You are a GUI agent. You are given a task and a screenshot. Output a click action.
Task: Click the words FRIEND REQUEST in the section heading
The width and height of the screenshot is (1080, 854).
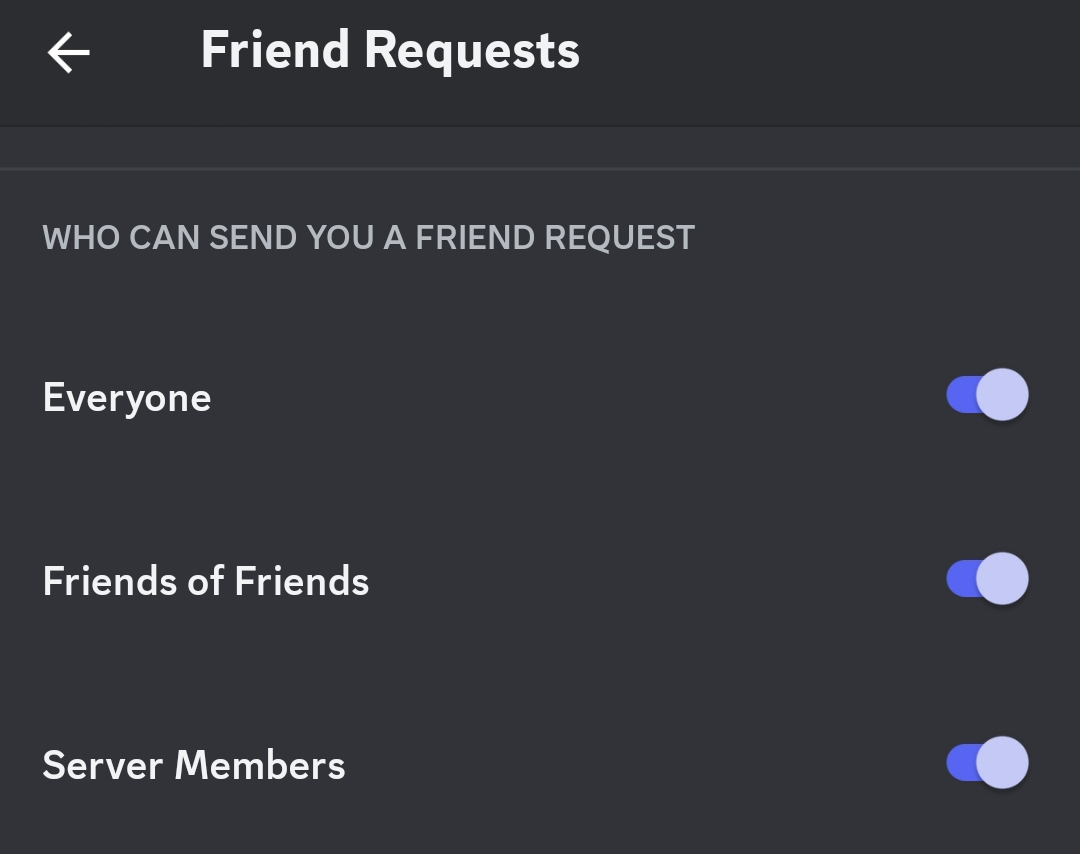point(554,238)
